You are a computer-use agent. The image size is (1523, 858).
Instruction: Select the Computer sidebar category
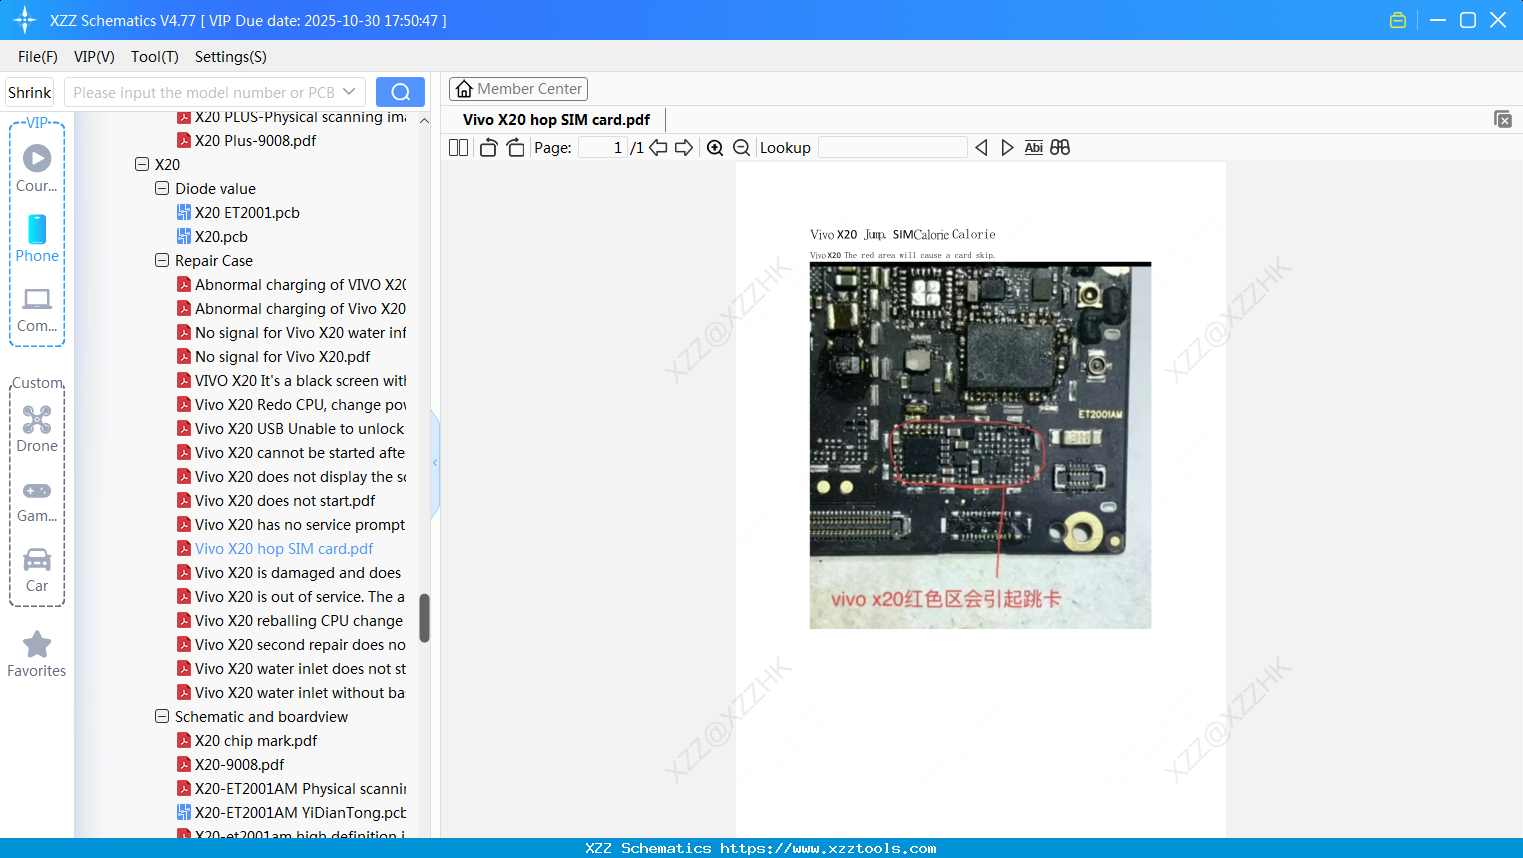[x=37, y=309]
